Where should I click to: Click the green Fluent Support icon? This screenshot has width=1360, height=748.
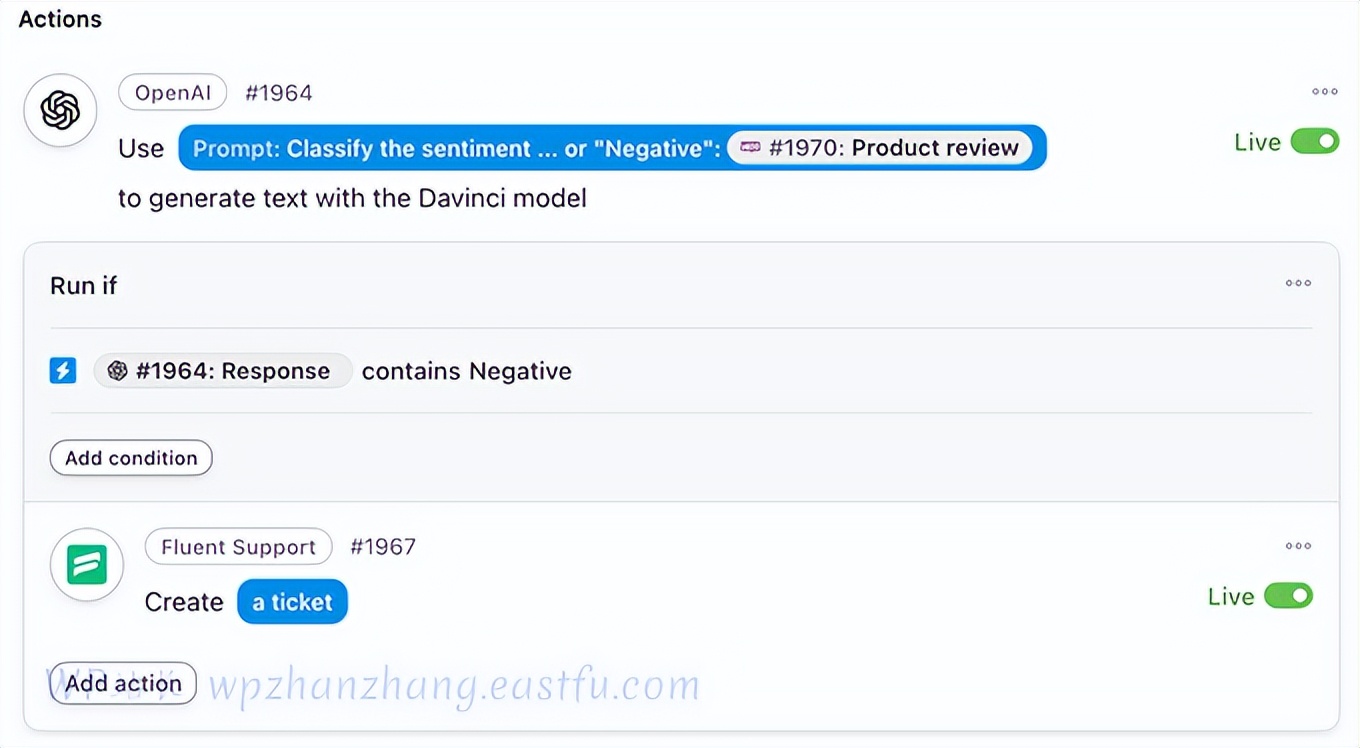point(87,565)
